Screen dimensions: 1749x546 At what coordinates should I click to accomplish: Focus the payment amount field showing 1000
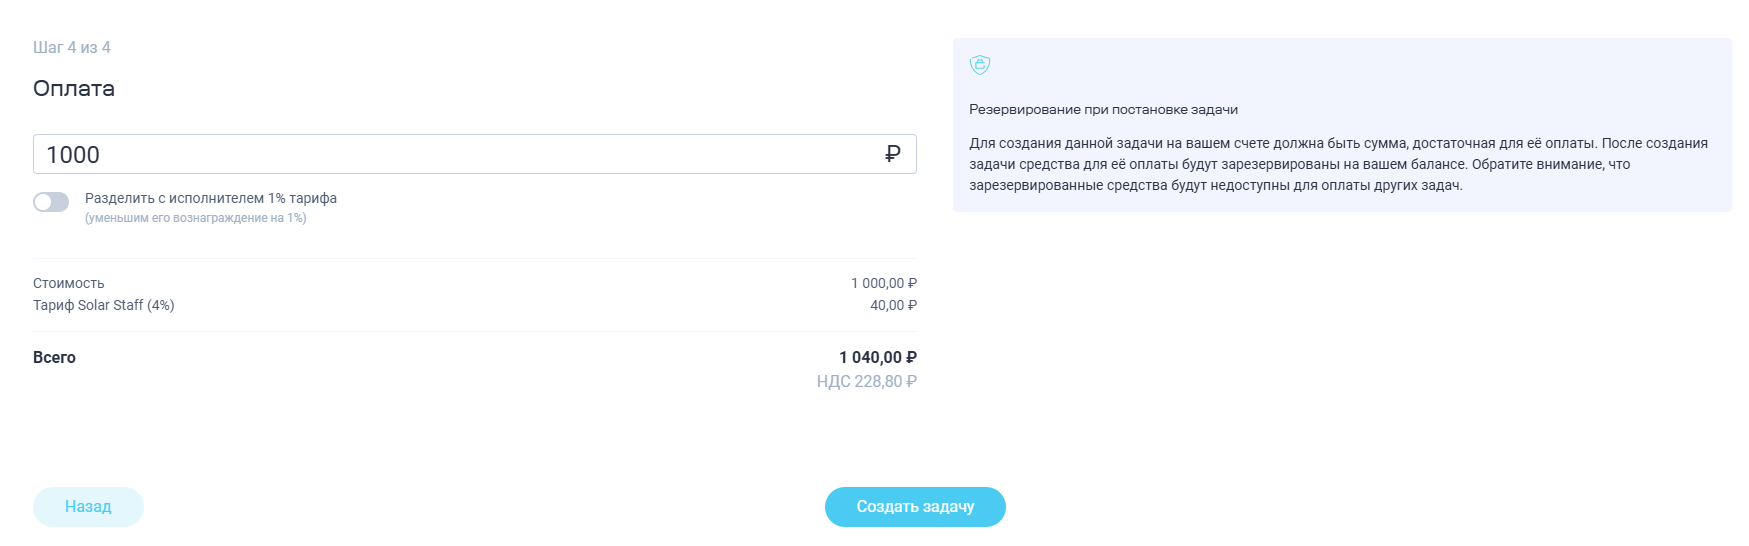pyautogui.click(x=450, y=154)
